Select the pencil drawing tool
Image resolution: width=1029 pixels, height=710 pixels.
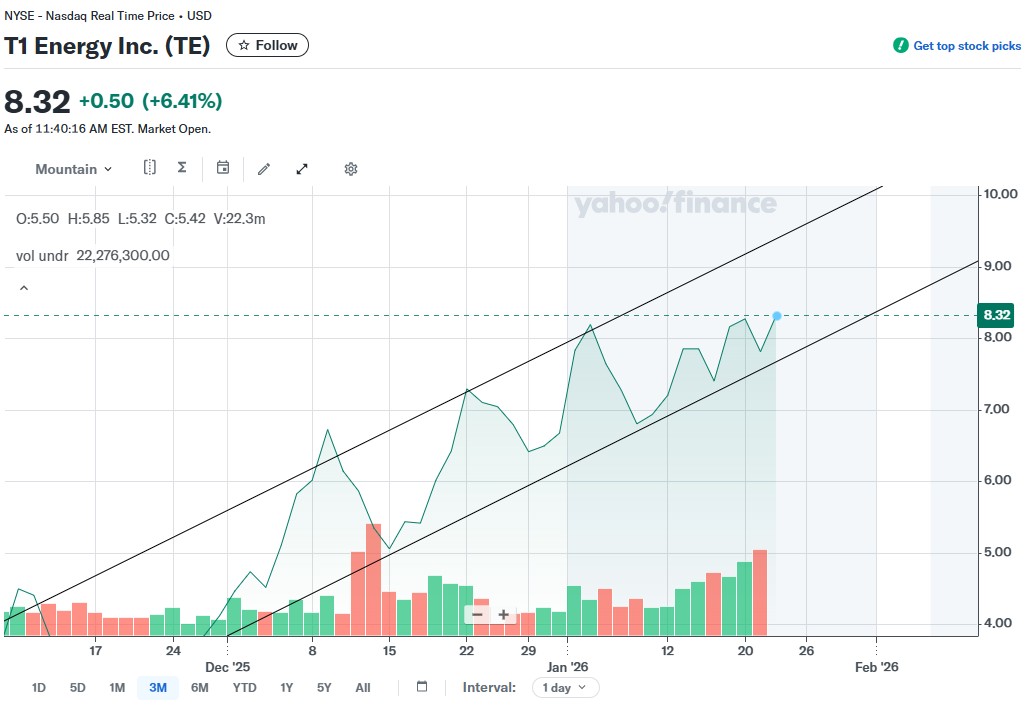tap(264, 169)
